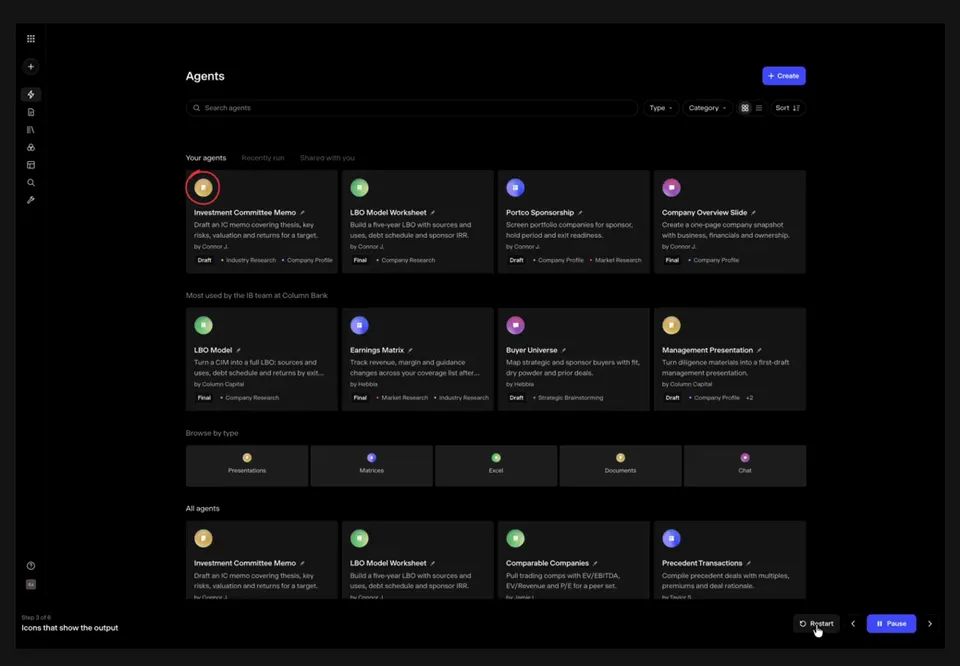Click pencil icon beside Earnings Matrix
Screen dimensions: 960x666
coord(410,350)
